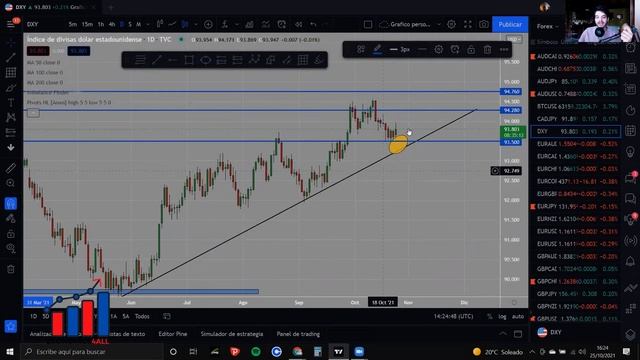This screenshot has height=360, width=640.
Task: Select the 1D date range
Action: click(33, 316)
